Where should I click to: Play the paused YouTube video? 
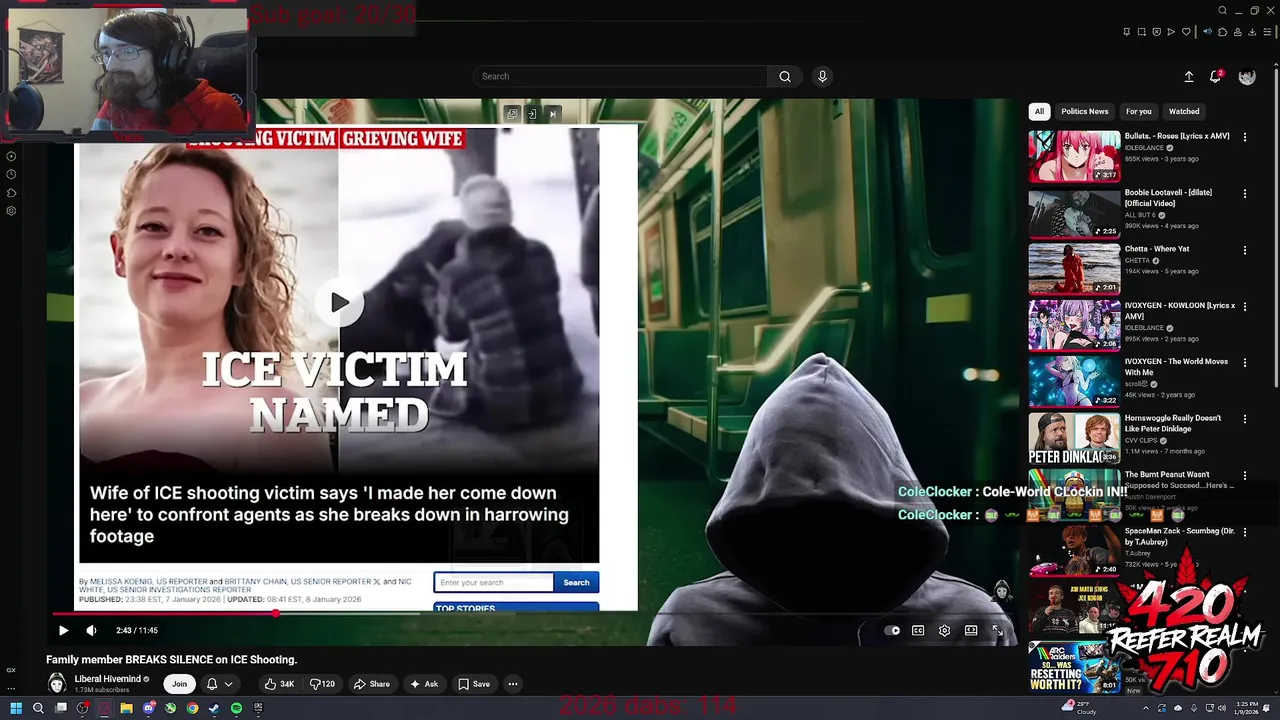(63, 630)
